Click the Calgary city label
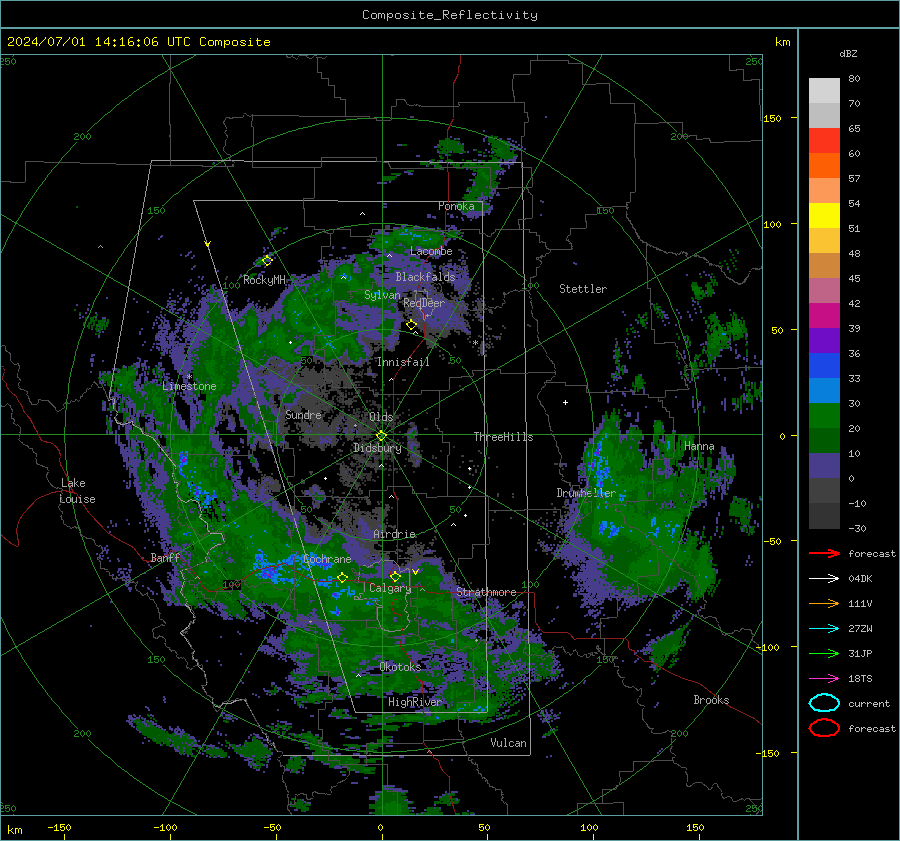 (390, 588)
